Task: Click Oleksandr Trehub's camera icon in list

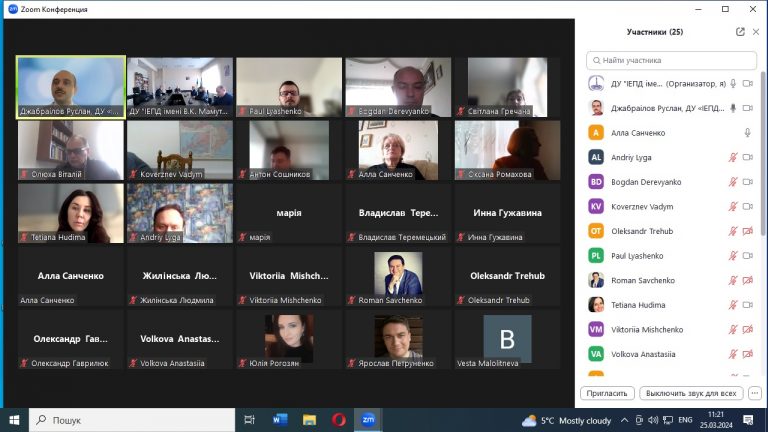Action: [x=747, y=231]
